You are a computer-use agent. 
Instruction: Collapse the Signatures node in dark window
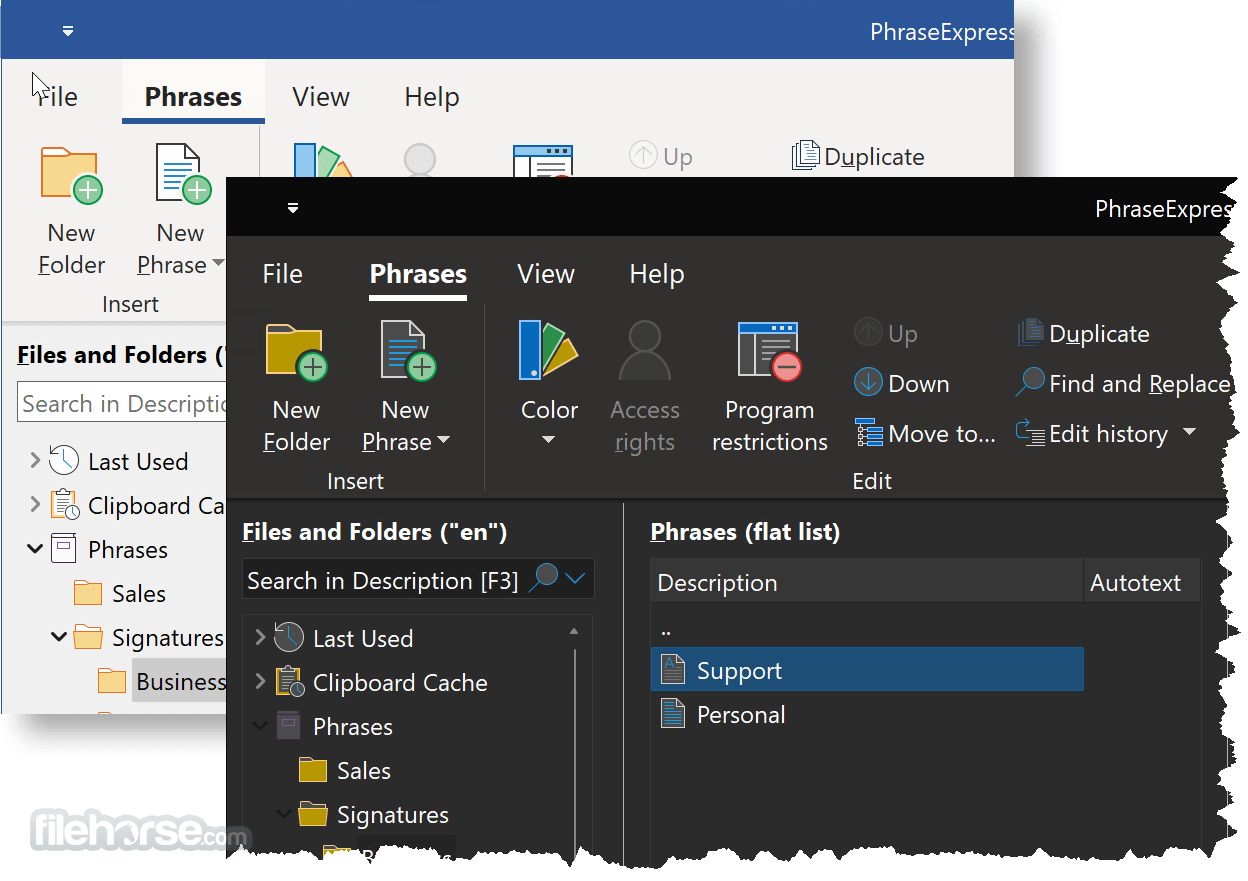click(x=284, y=814)
